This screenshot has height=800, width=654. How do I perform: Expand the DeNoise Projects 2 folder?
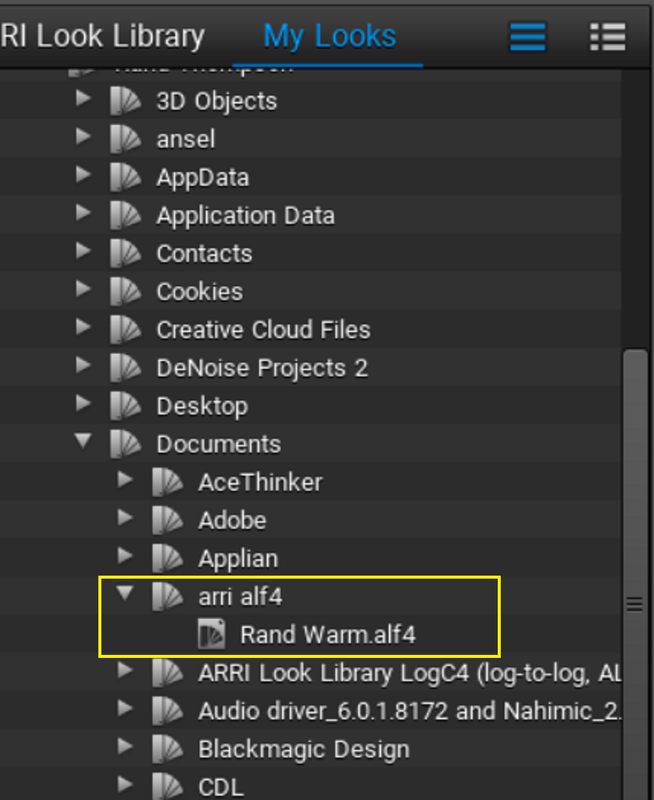pyautogui.click(x=83, y=365)
